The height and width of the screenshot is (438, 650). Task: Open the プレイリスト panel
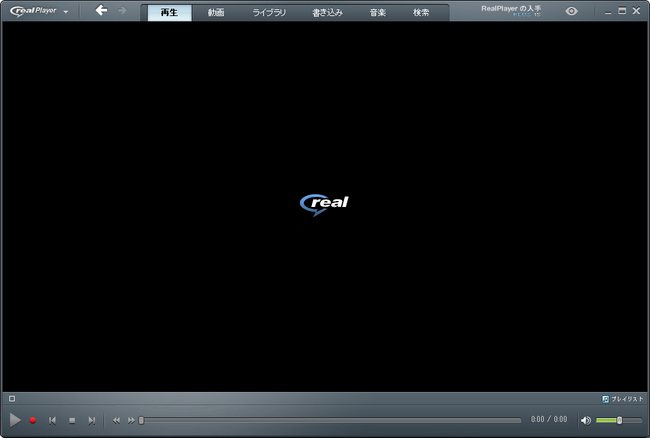[623, 399]
